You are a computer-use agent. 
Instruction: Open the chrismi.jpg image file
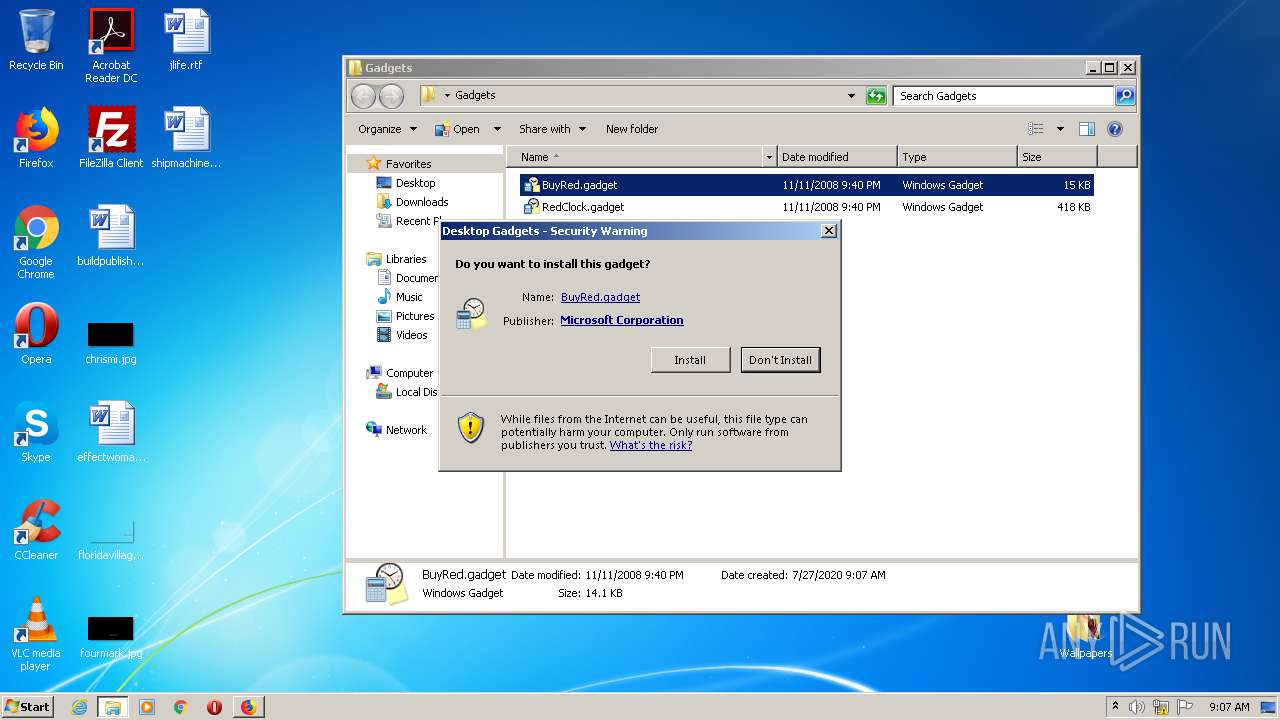111,341
